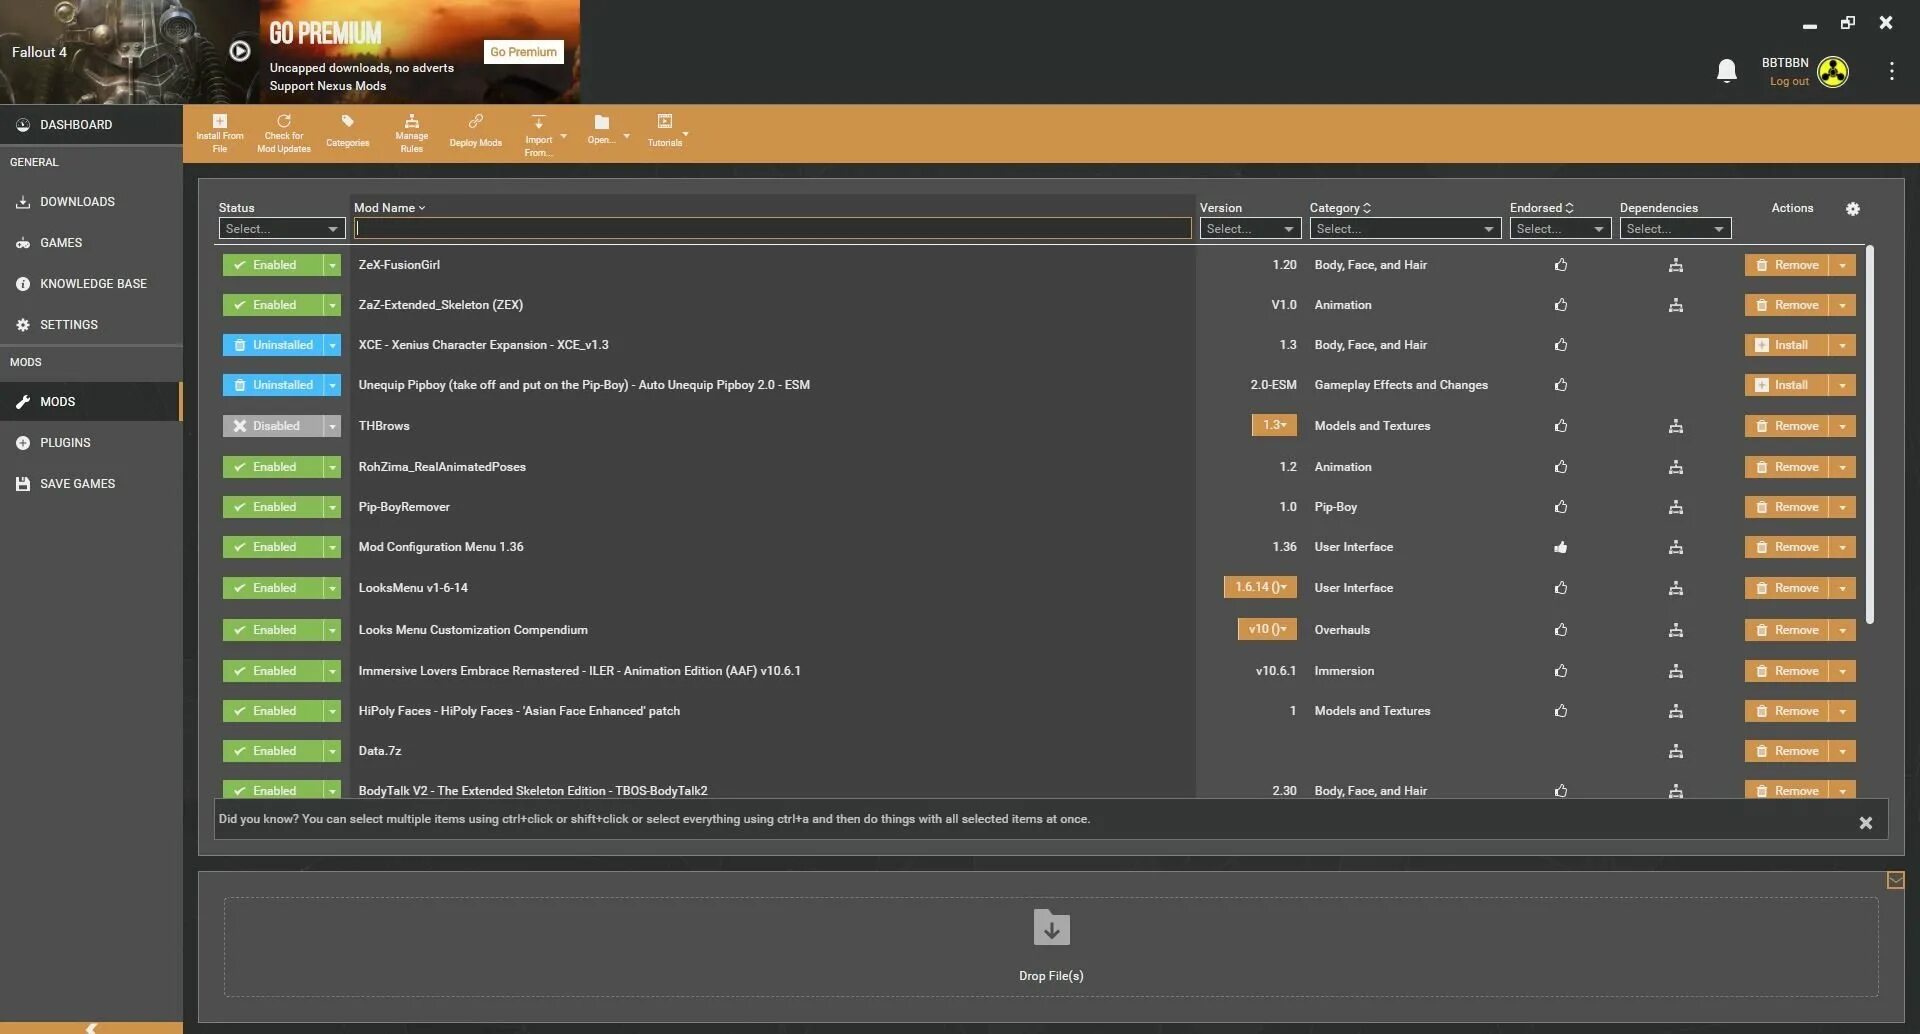Install the XCE Xenius Character Expansion mod

[1787, 345]
